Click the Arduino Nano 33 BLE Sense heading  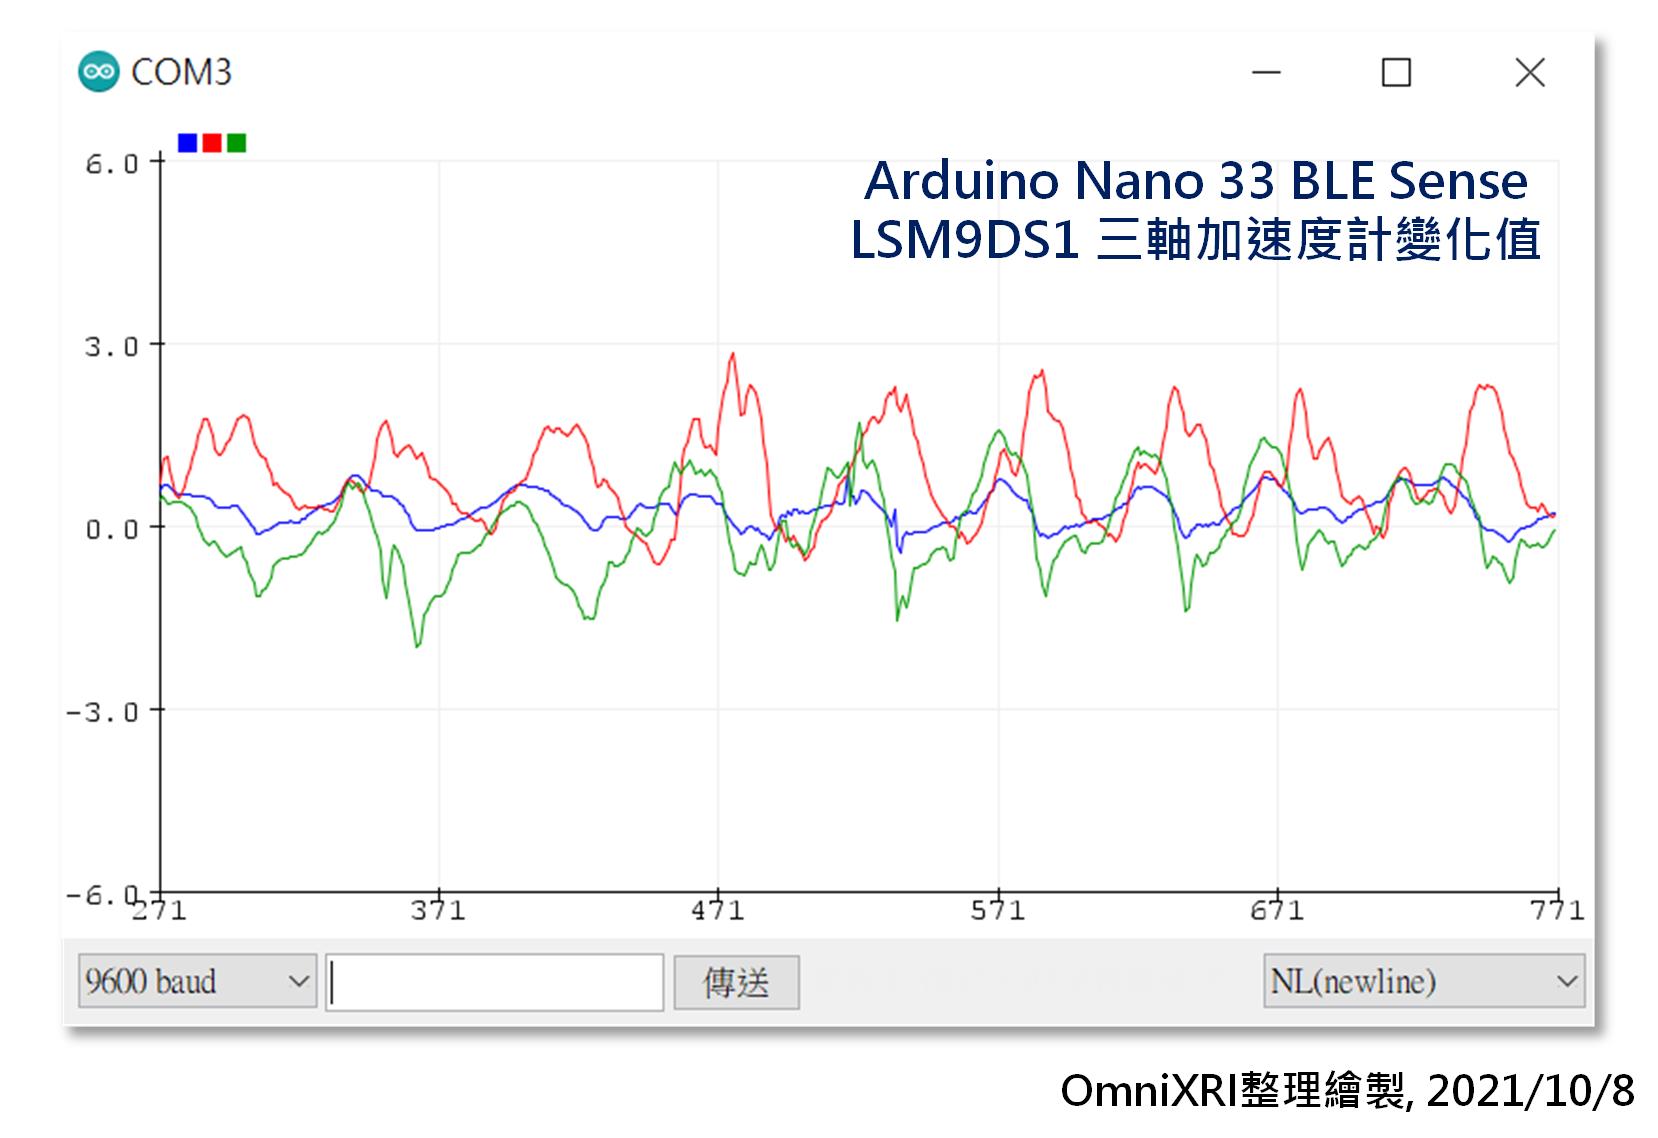click(x=1196, y=181)
